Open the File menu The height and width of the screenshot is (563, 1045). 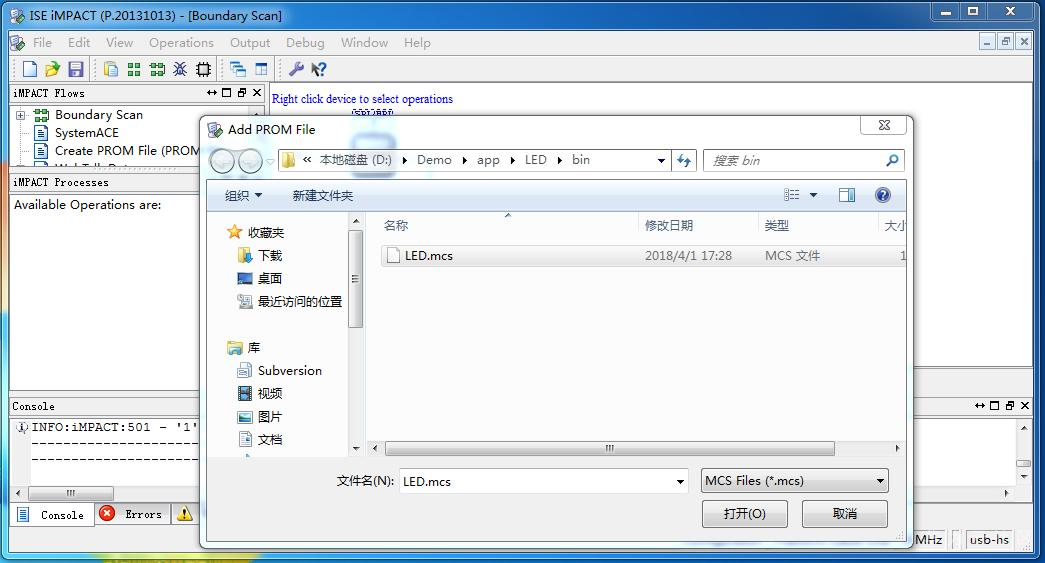[x=42, y=43]
